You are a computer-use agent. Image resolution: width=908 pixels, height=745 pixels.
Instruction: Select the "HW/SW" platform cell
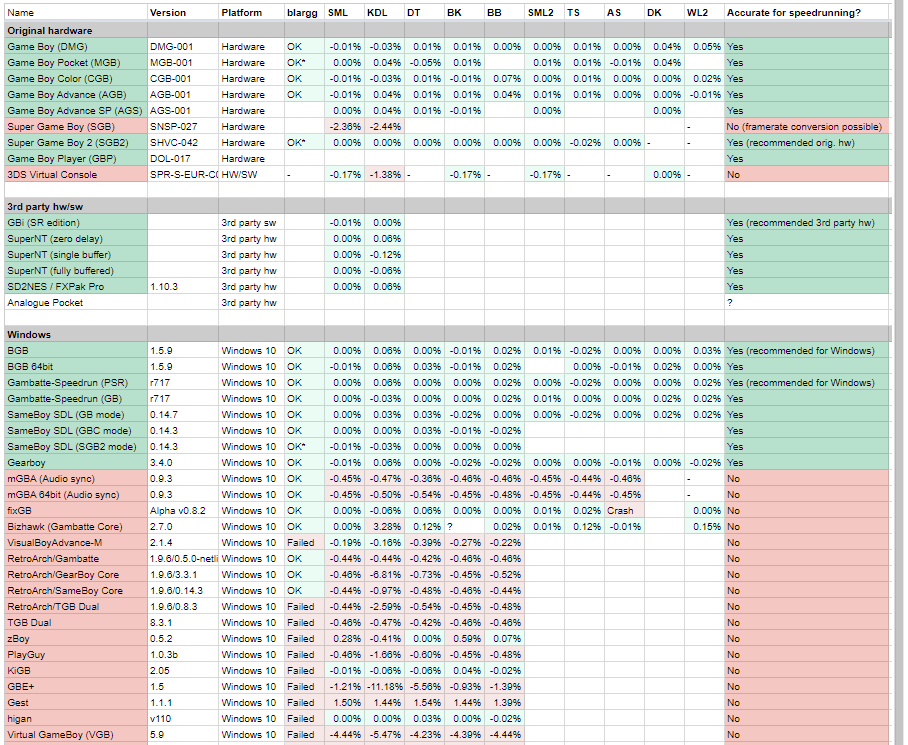coord(251,174)
